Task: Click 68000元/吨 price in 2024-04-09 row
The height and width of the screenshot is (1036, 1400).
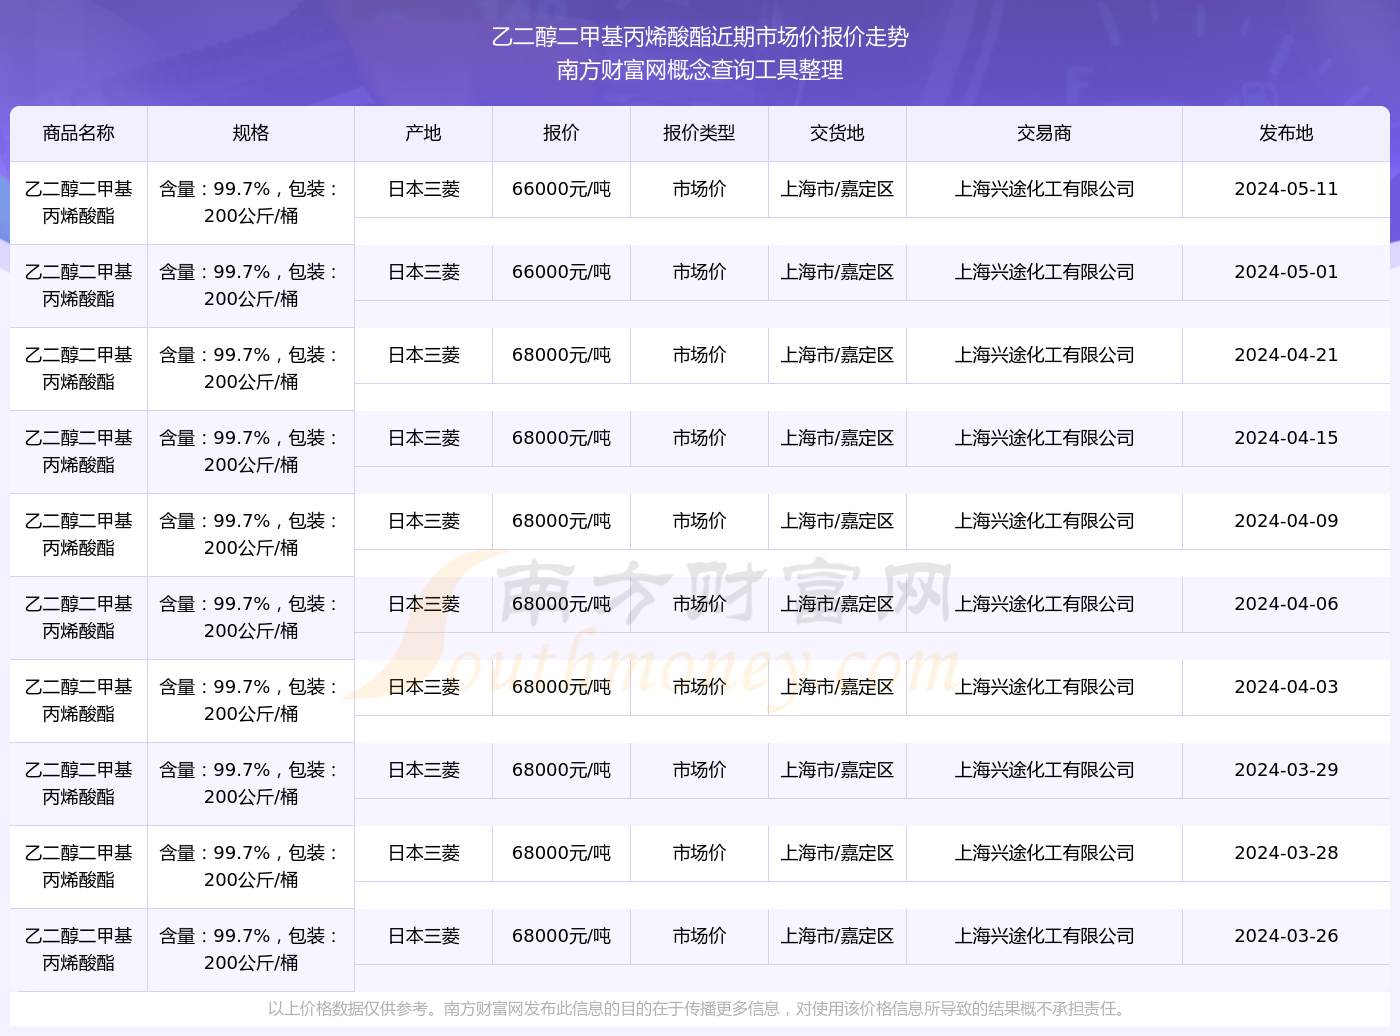Action: click(x=561, y=521)
